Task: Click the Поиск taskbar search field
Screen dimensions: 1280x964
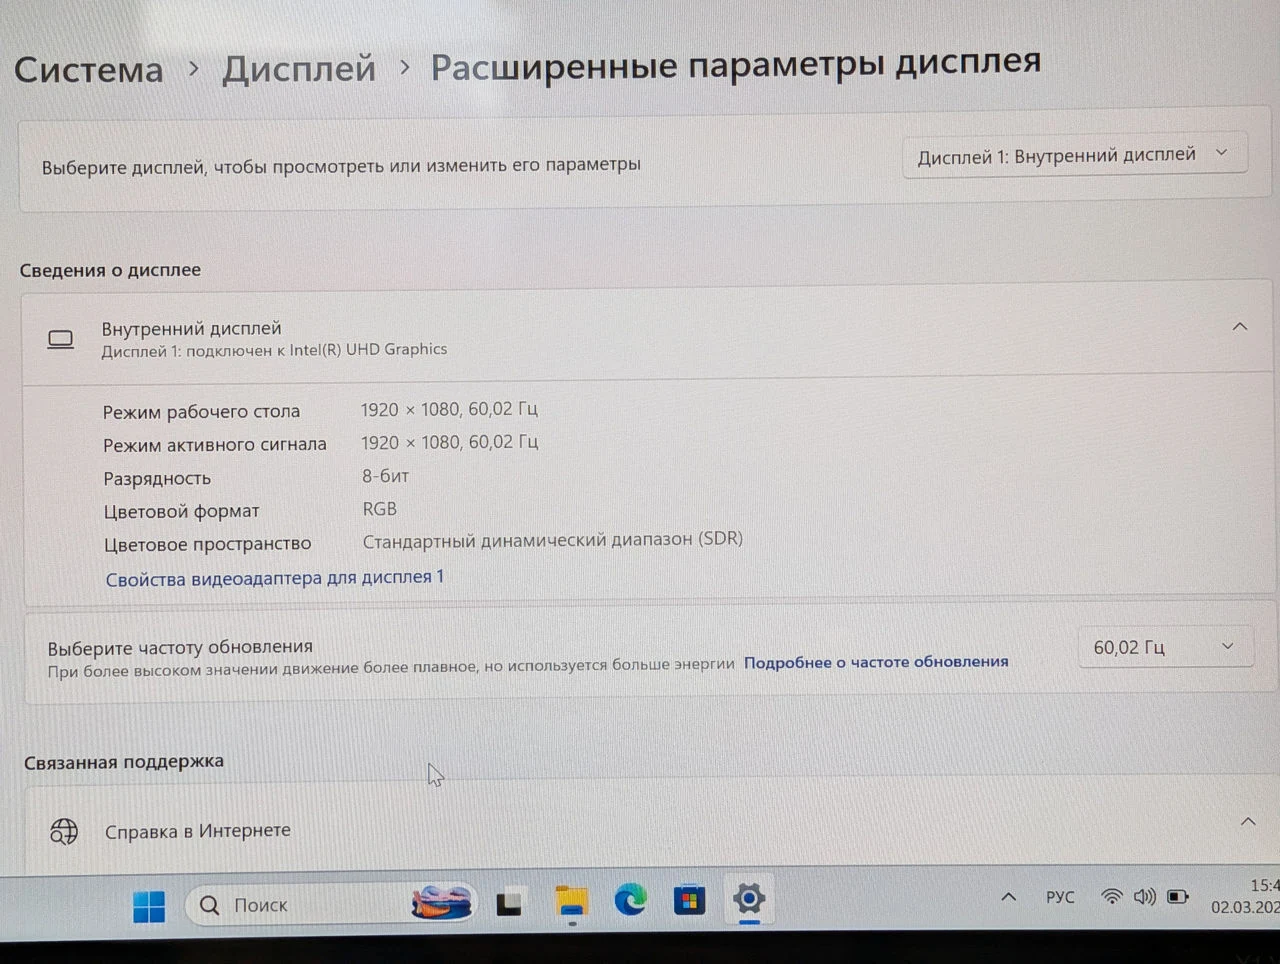Action: tap(329, 904)
